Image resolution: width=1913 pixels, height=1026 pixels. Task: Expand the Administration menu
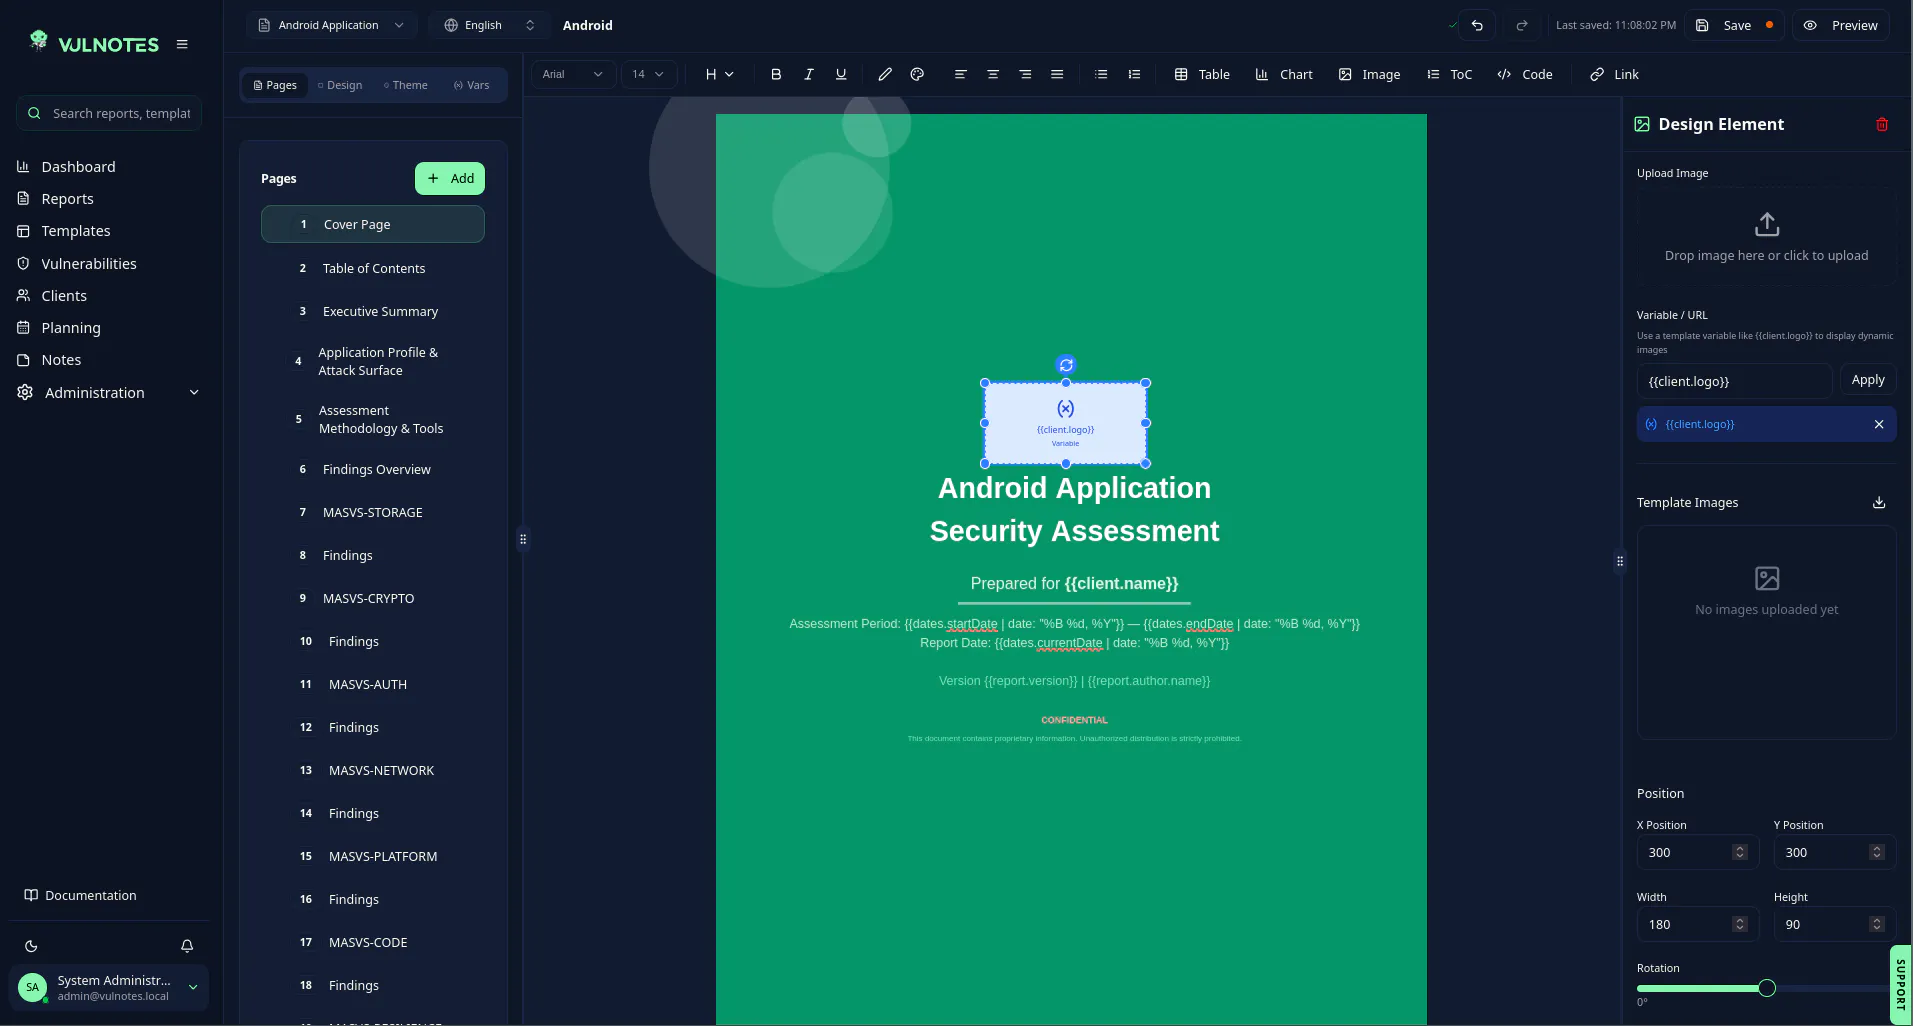click(108, 393)
